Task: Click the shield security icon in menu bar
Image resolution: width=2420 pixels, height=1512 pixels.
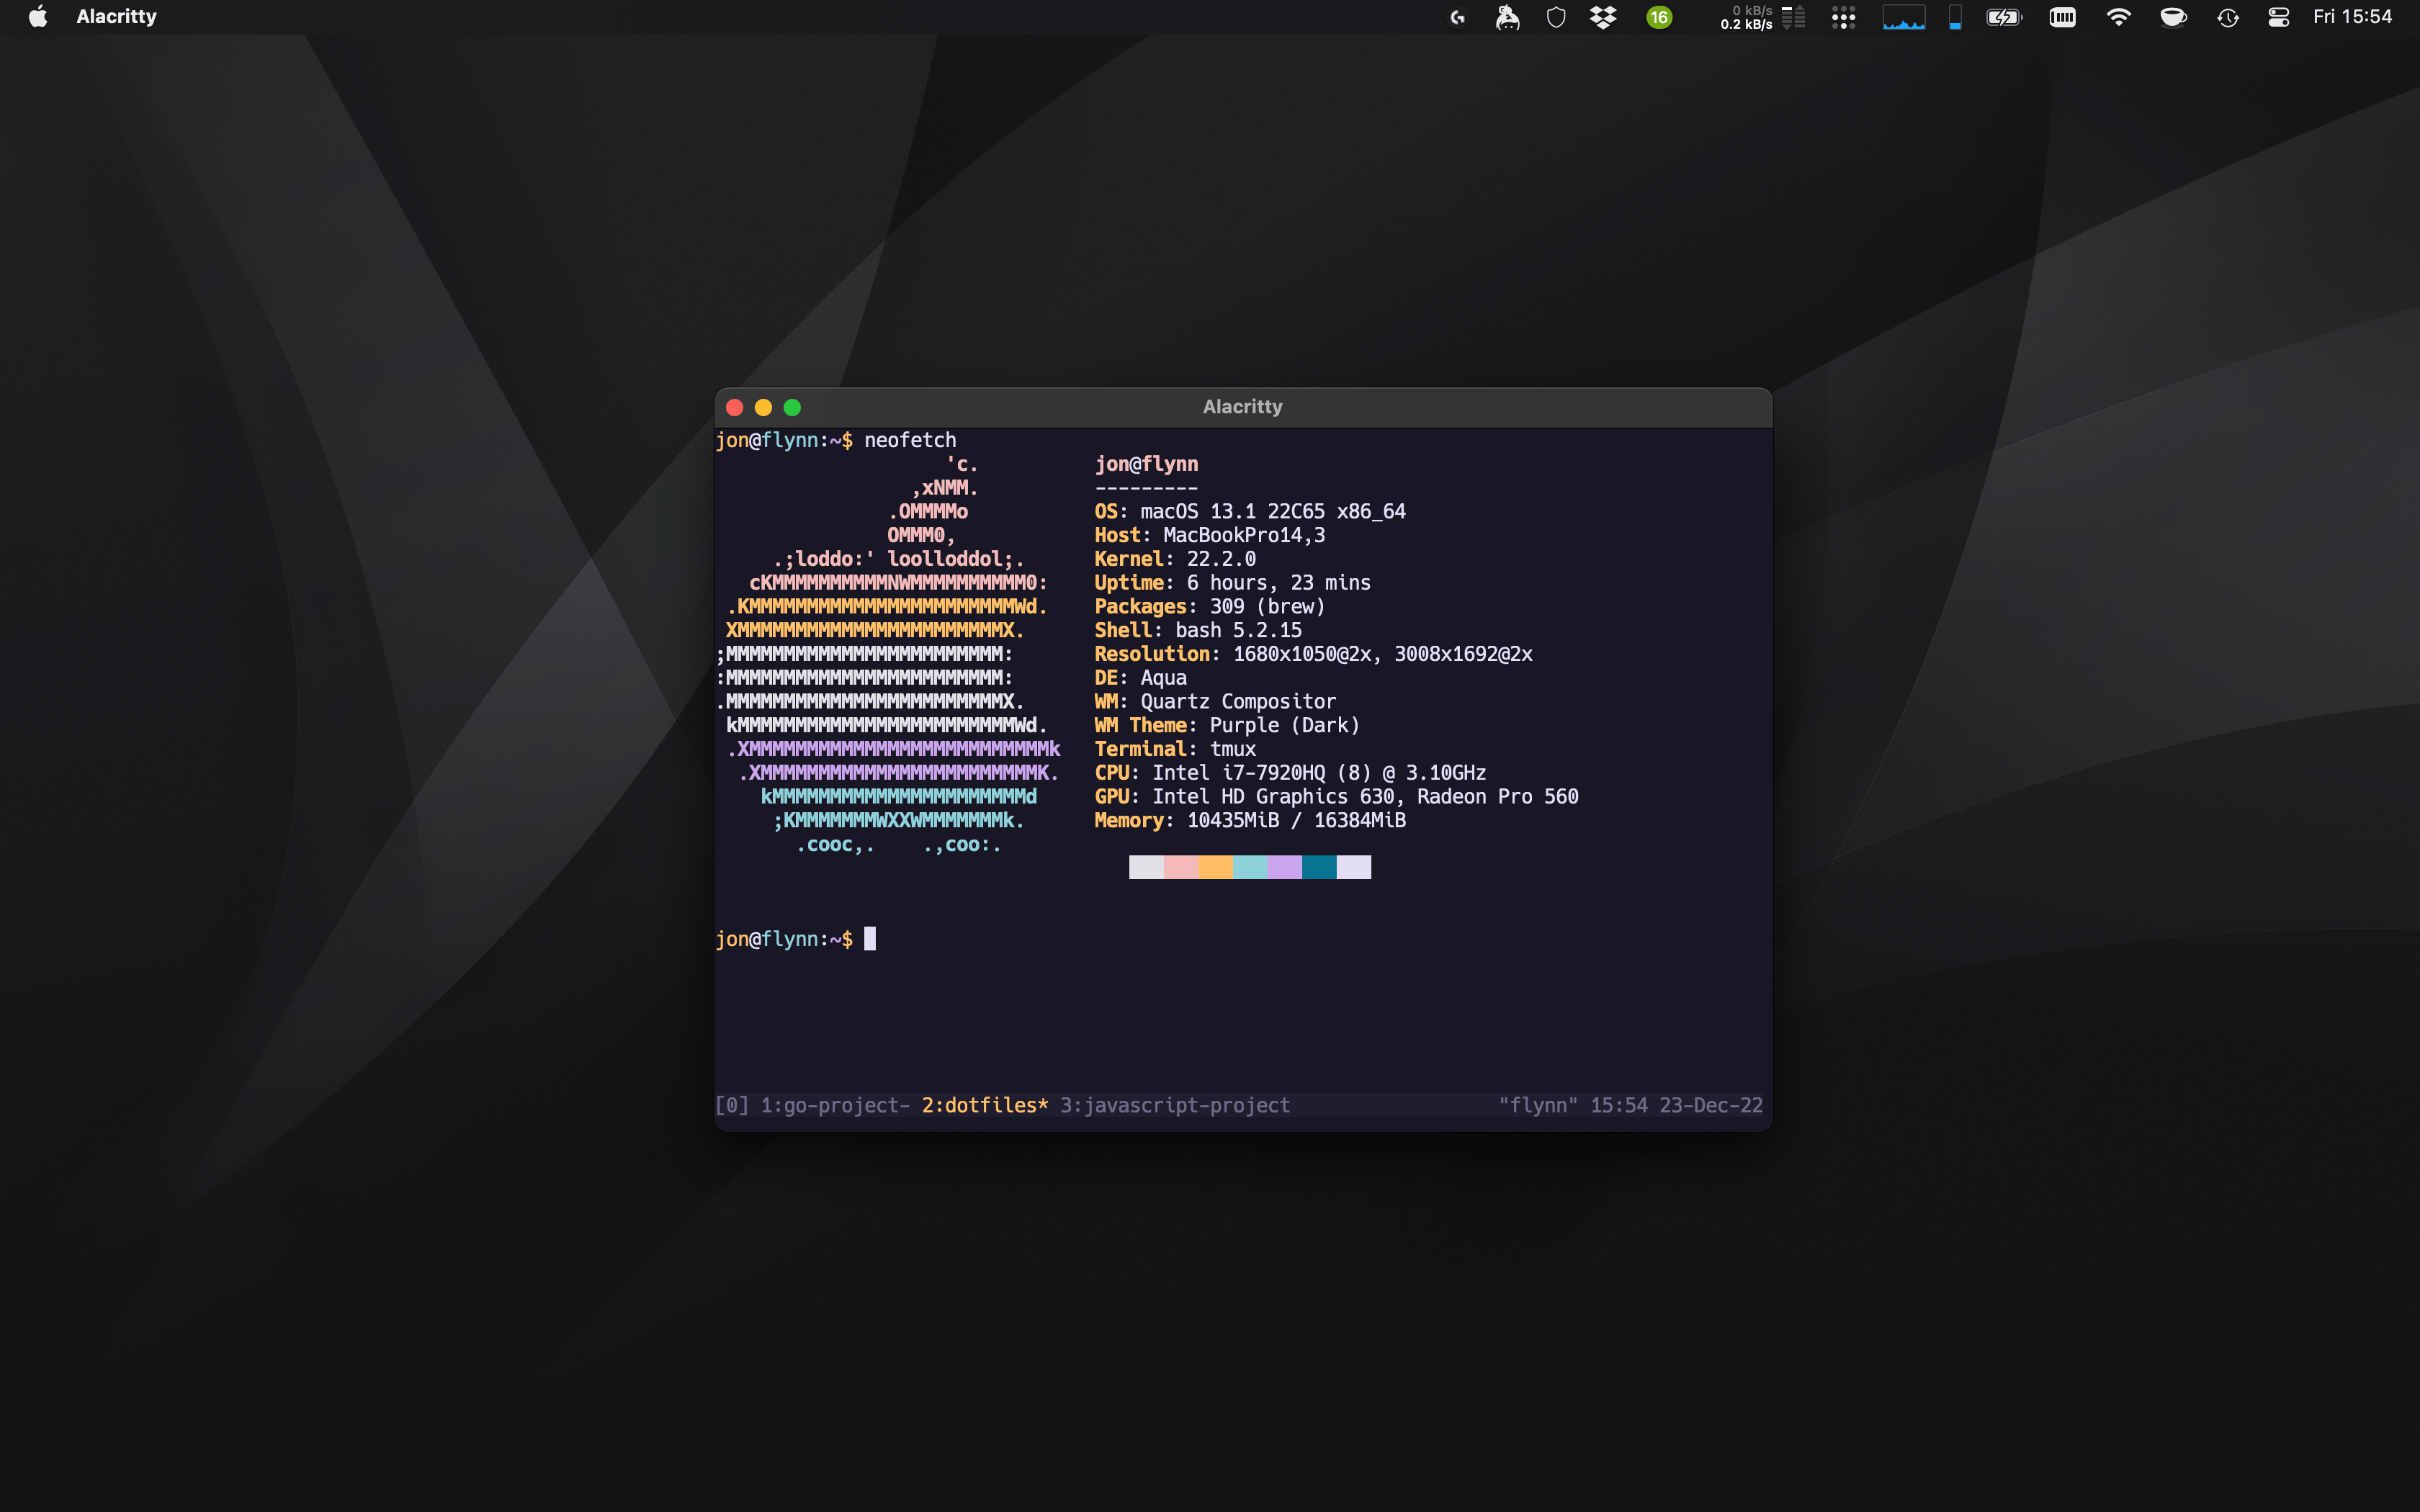Action: pyautogui.click(x=1556, y=17)
